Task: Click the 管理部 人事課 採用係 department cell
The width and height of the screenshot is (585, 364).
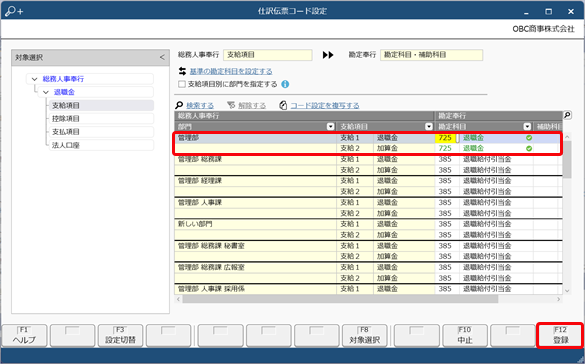Action: coord(256,289)
